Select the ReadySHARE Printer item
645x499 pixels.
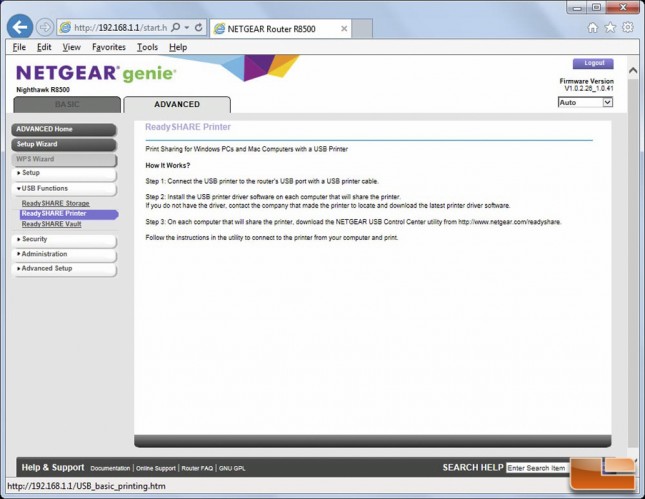tap(69, 214)
